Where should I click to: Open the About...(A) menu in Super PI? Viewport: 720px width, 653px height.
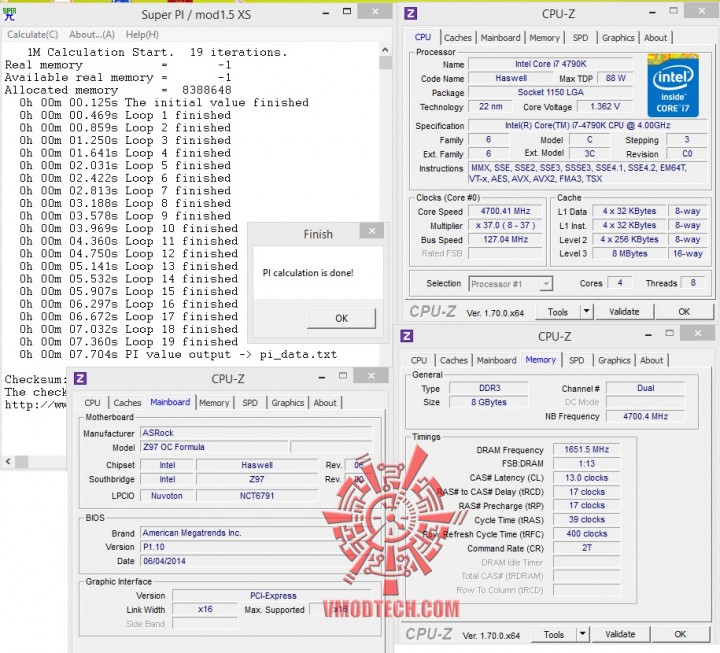pyautogui.click(x=92, y=34)
